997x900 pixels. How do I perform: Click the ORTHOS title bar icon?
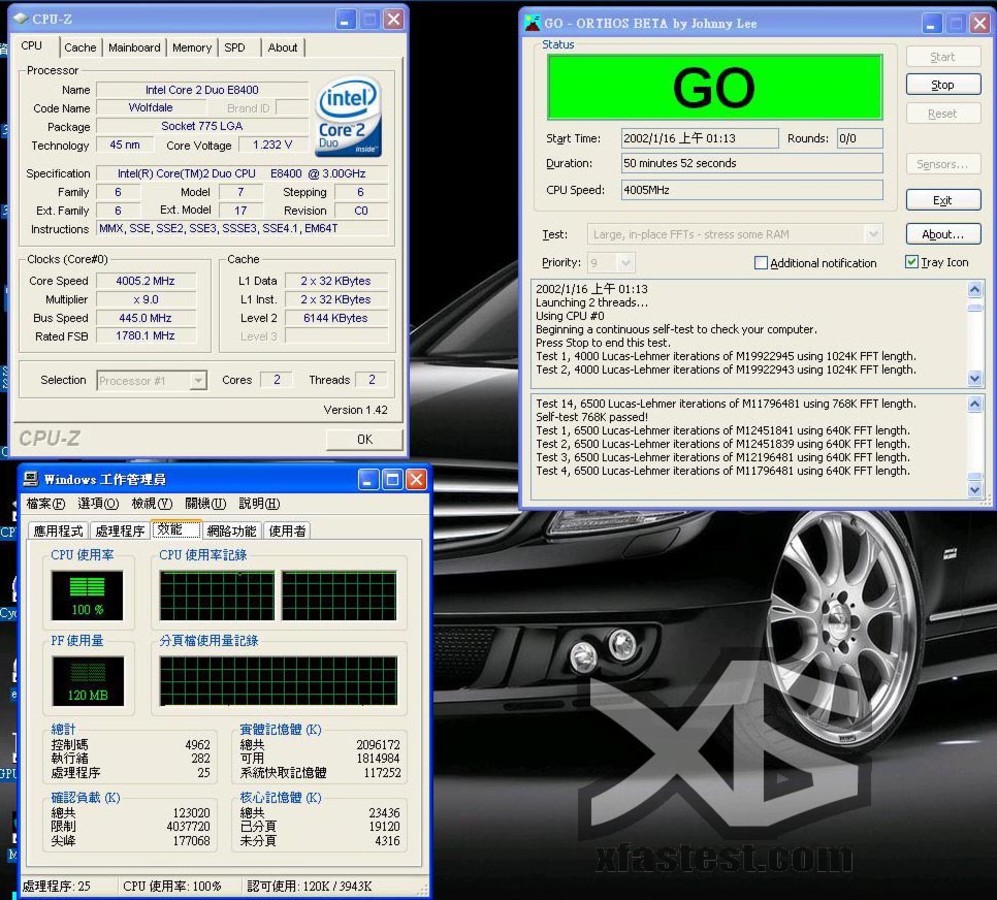pyautogui.click(x=532, y=24)
